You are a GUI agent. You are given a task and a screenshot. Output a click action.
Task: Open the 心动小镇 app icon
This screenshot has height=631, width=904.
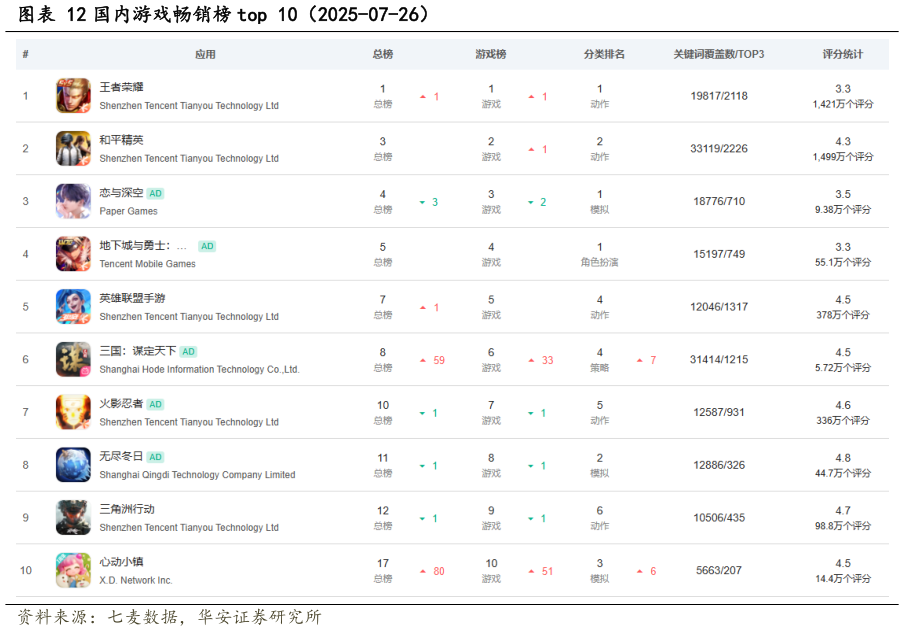pos(72,570)
